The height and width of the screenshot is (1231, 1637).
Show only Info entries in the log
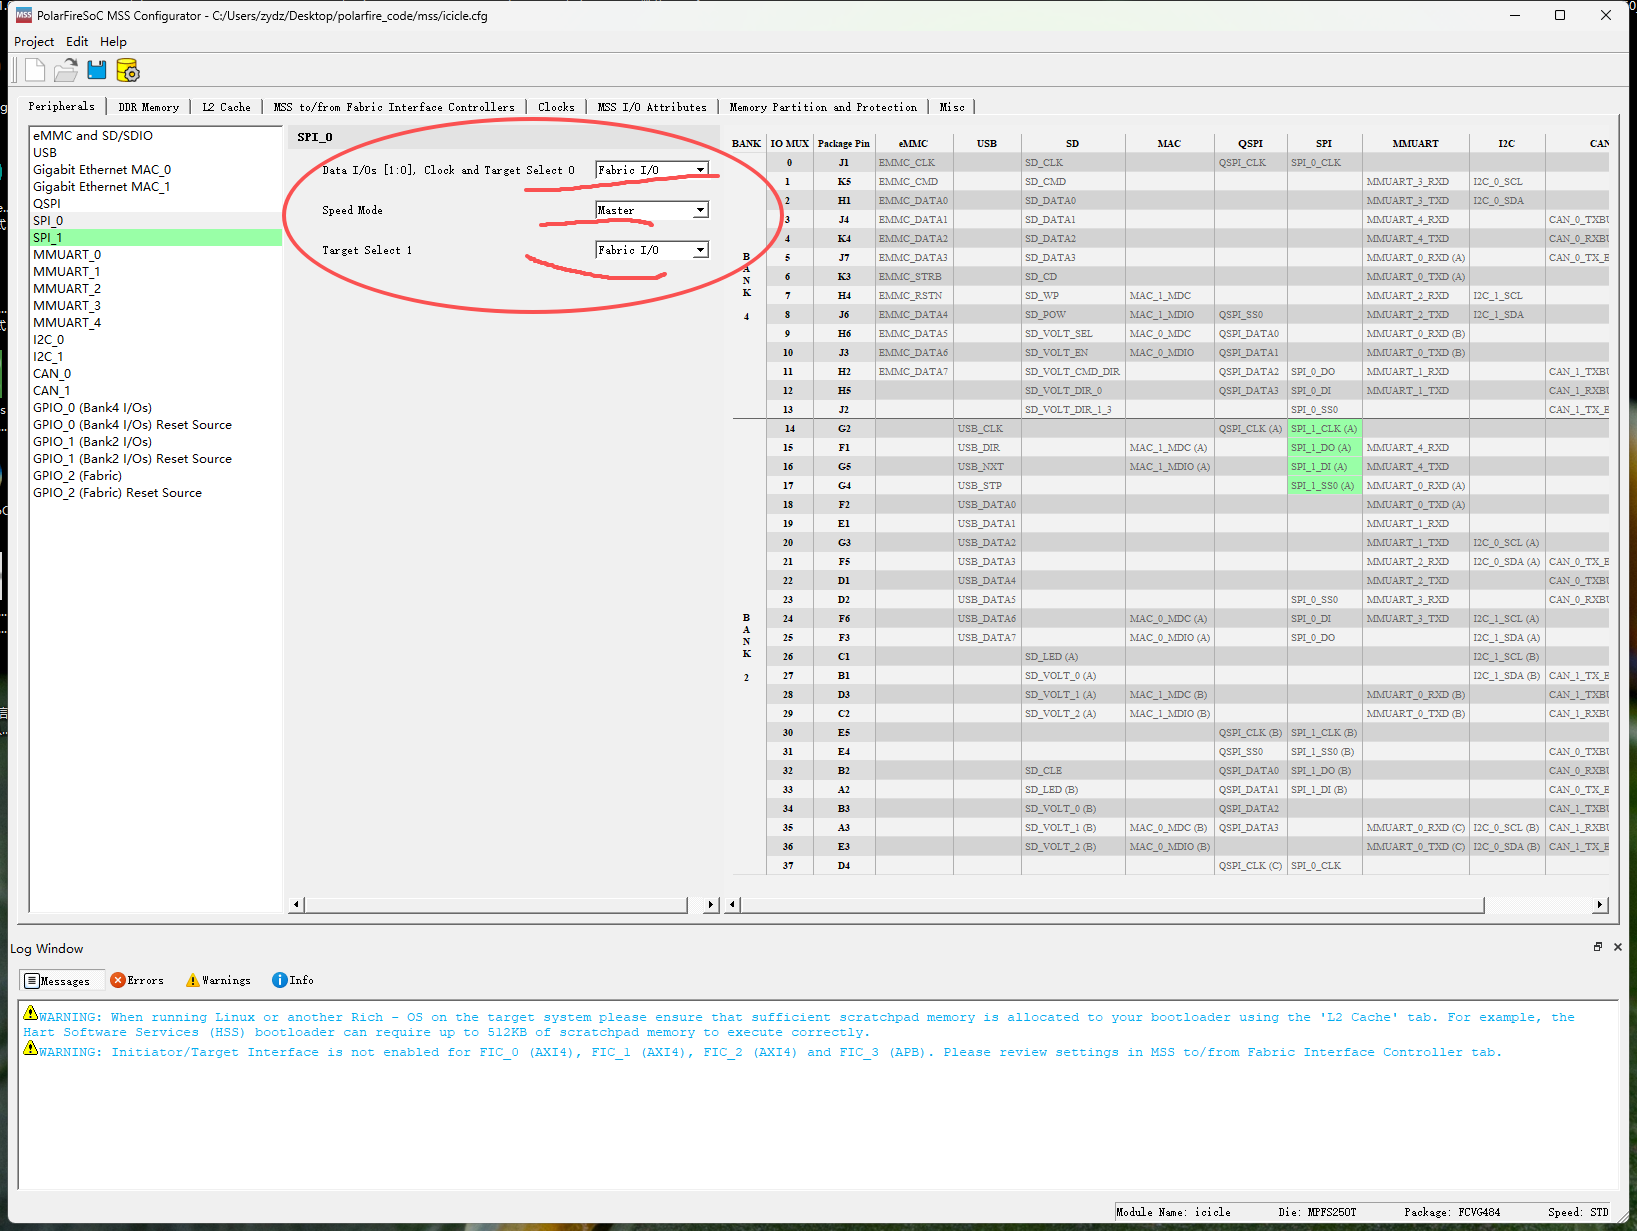(293, 980)
